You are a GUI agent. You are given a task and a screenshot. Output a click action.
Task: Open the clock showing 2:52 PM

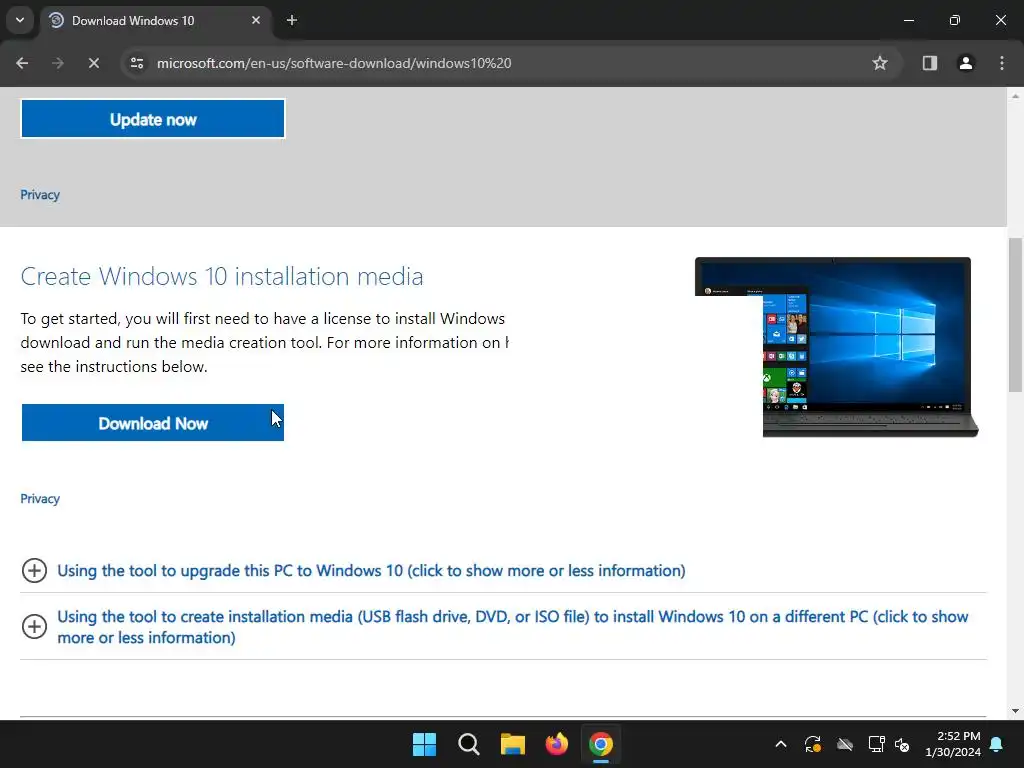coord(953,744)
